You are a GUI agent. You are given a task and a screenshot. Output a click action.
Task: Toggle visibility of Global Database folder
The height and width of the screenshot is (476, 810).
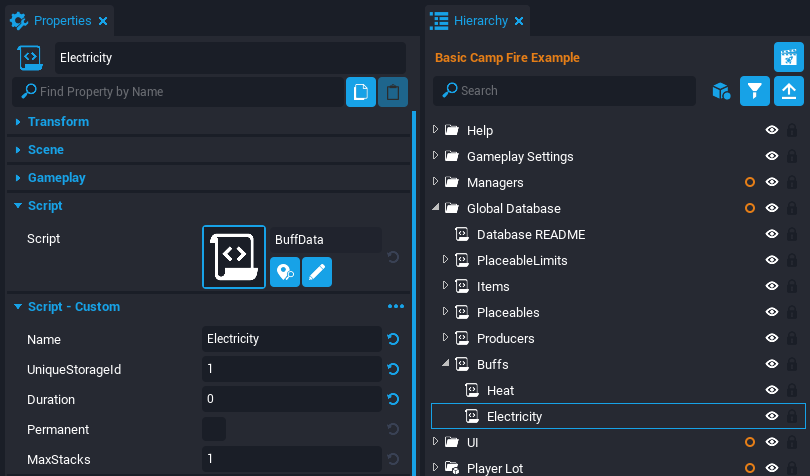click(772, 208)
